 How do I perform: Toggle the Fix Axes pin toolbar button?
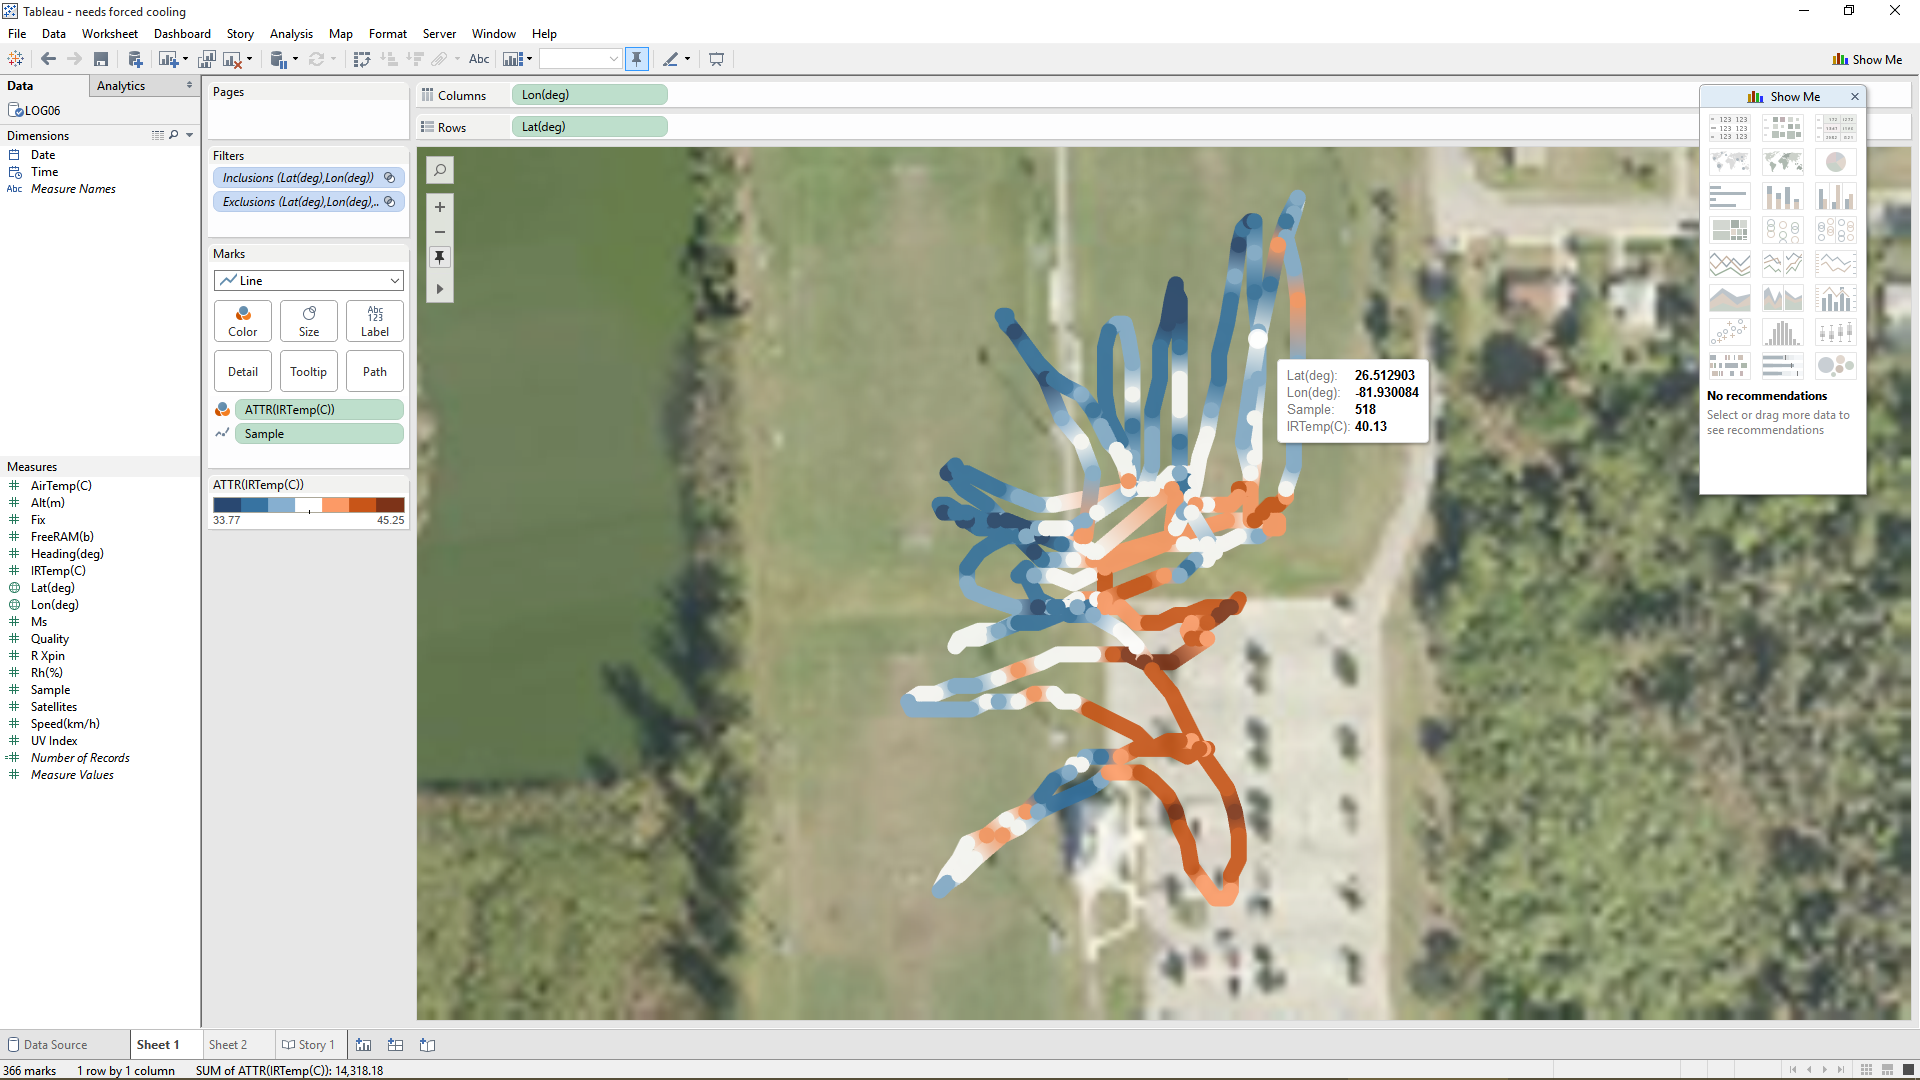coord(636,60)
